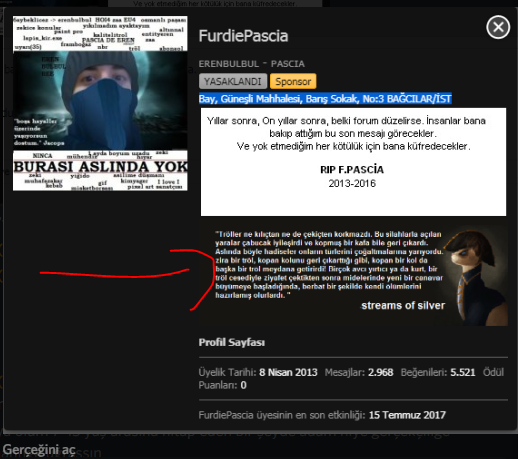
Task: Click the BURASI ASLINDA YOK banner text
Action: 100,166
